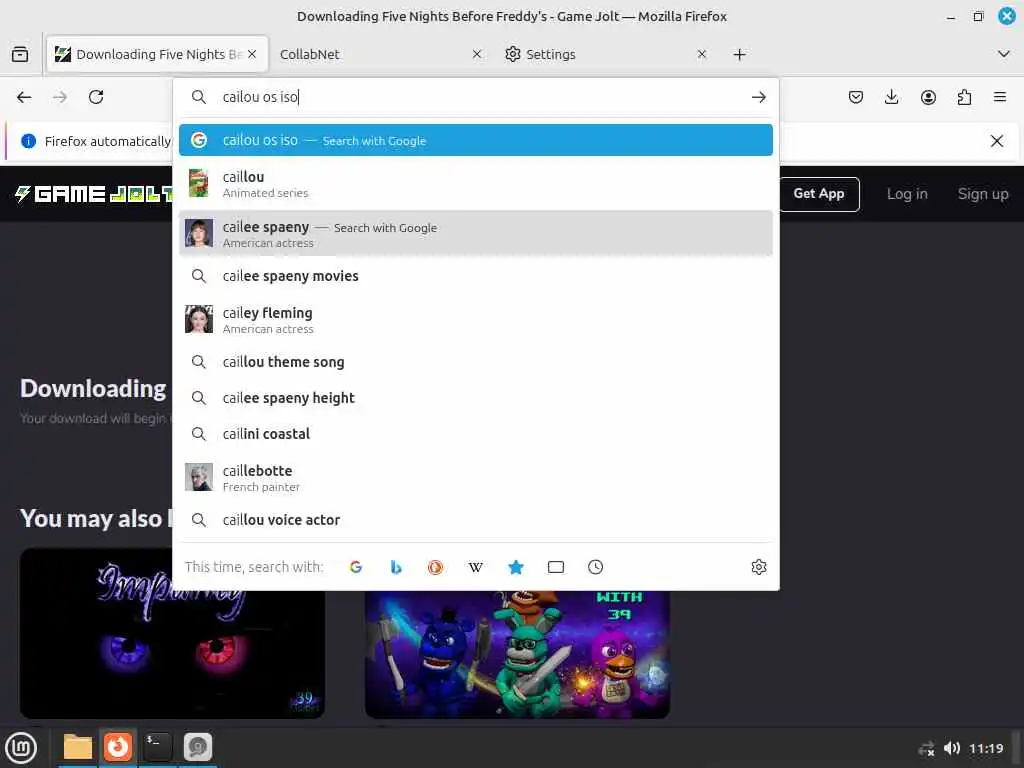The width and height of the screenshot is (1024, 768).
Task: Choose the caillou Animated series suggestion
Action: 475,184
